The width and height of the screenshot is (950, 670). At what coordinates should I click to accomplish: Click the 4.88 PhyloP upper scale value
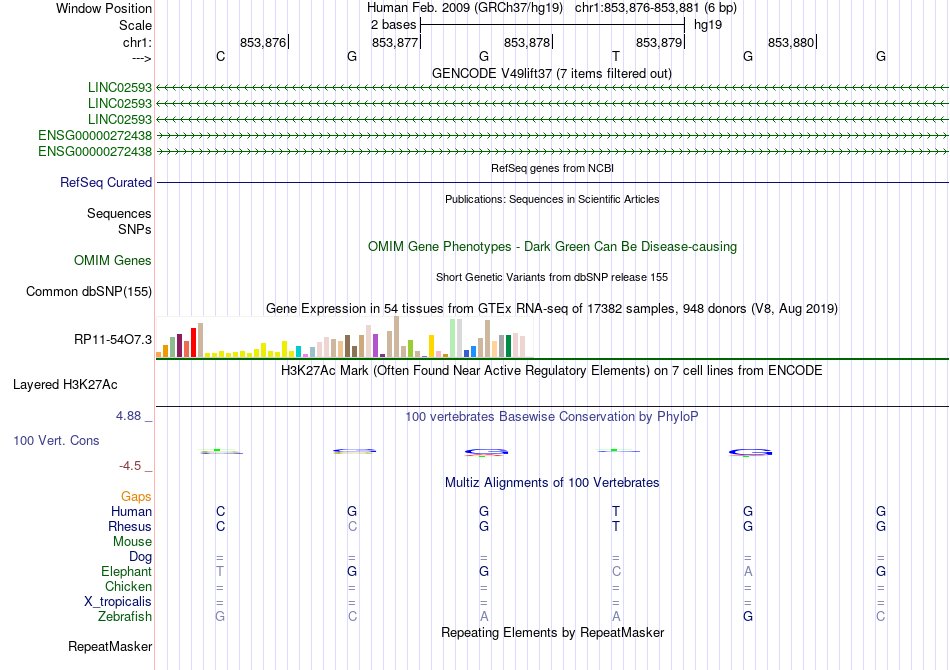[128, 416]
